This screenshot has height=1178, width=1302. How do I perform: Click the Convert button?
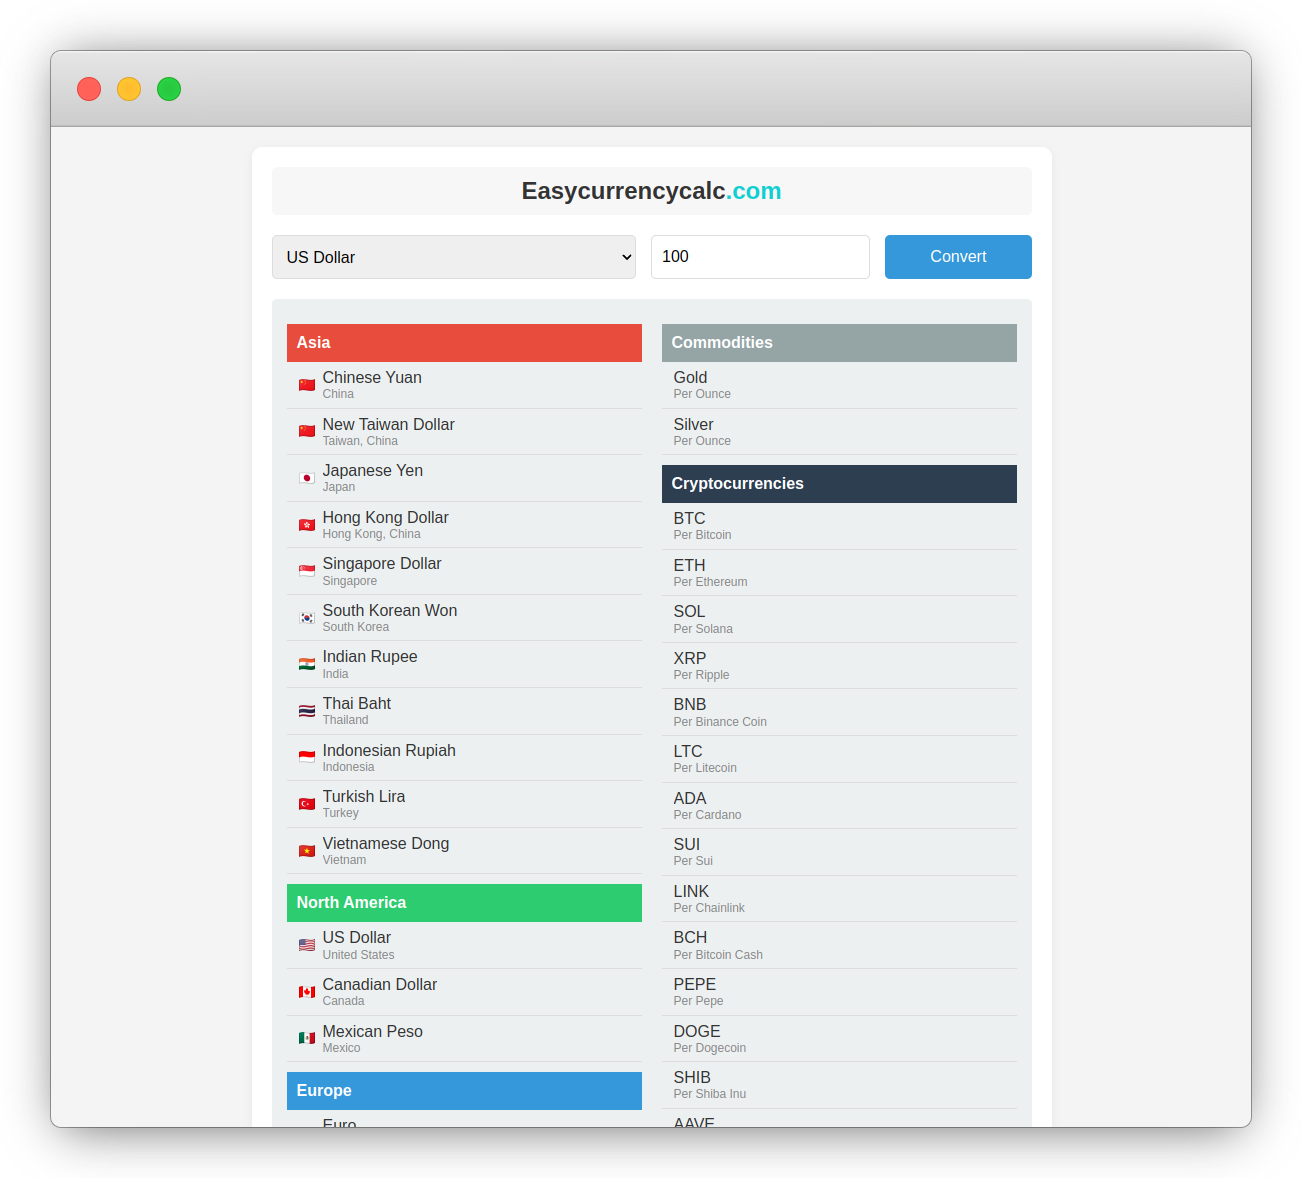958,257
